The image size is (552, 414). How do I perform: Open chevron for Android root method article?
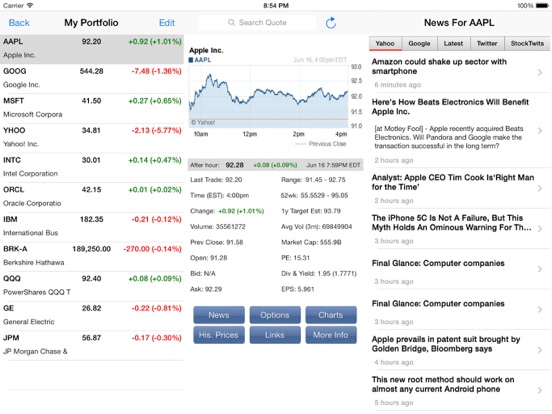[540, 390]
